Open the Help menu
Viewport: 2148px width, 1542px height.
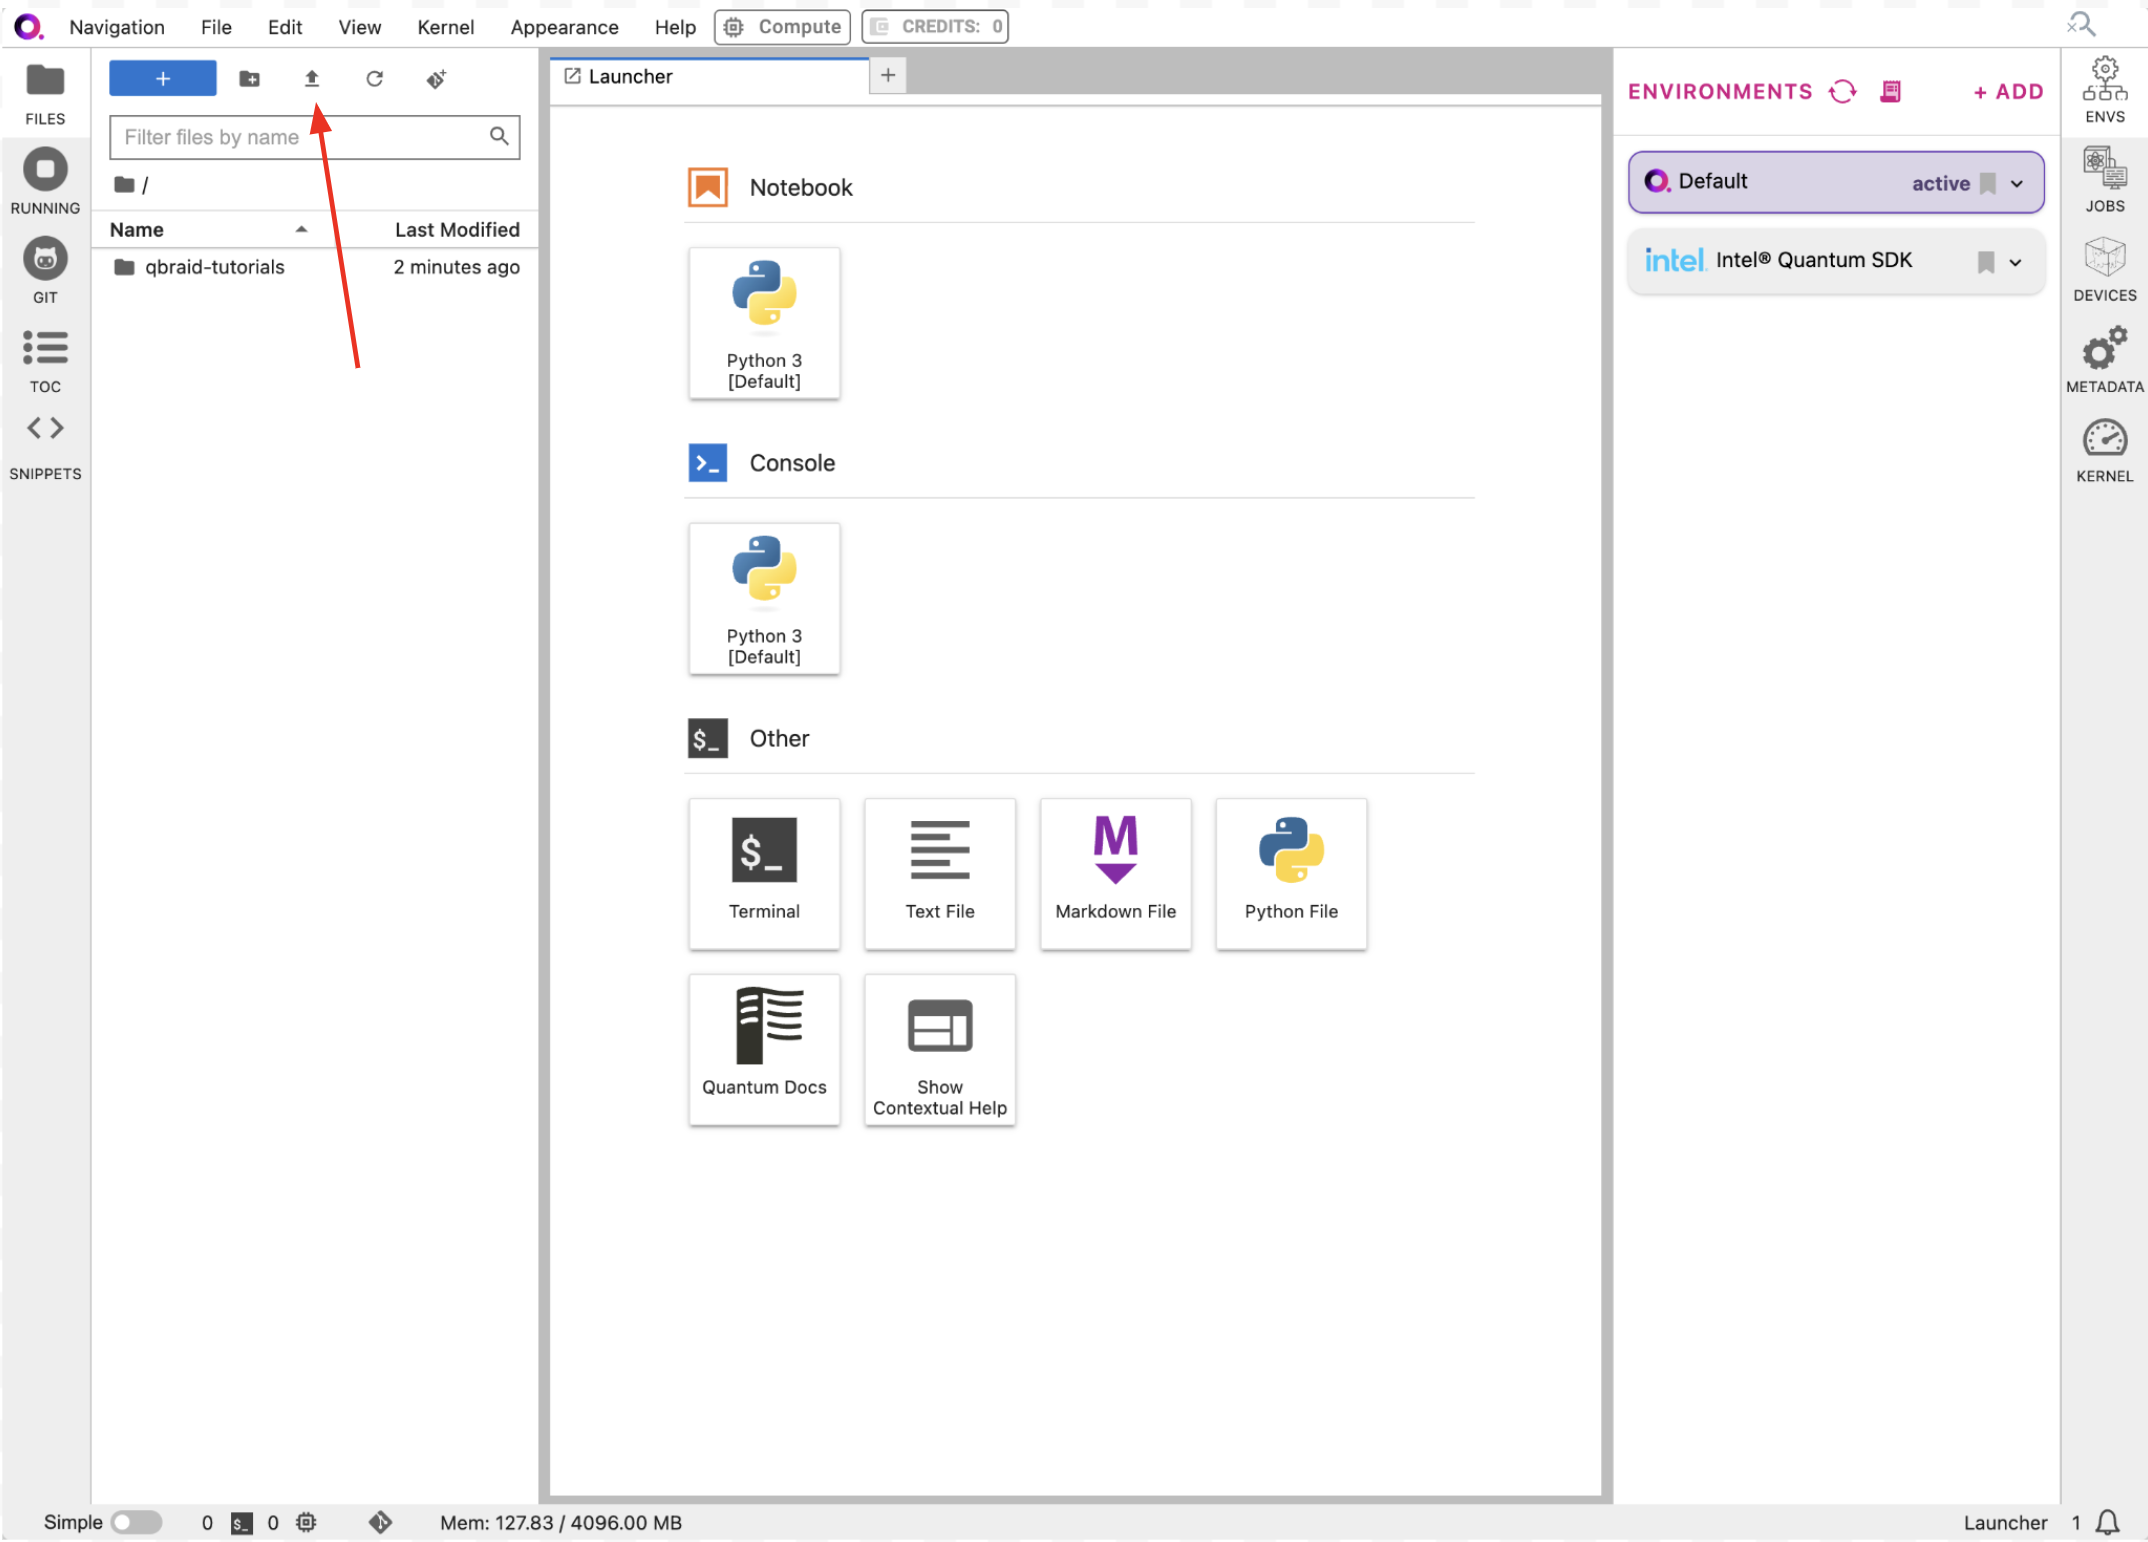[675, 27]
